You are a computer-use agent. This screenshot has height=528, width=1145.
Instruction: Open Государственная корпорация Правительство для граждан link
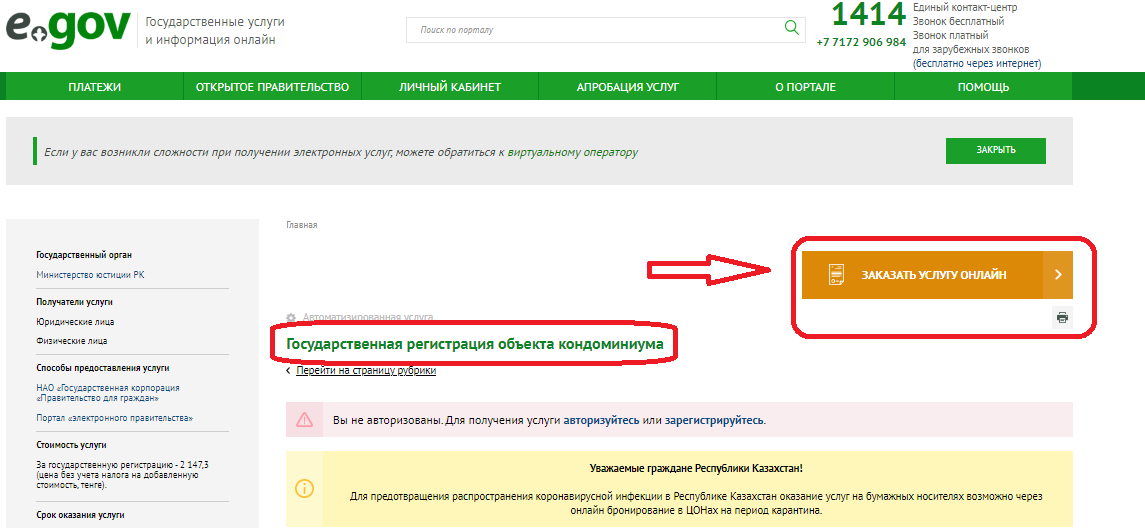(x=108, y=393)
